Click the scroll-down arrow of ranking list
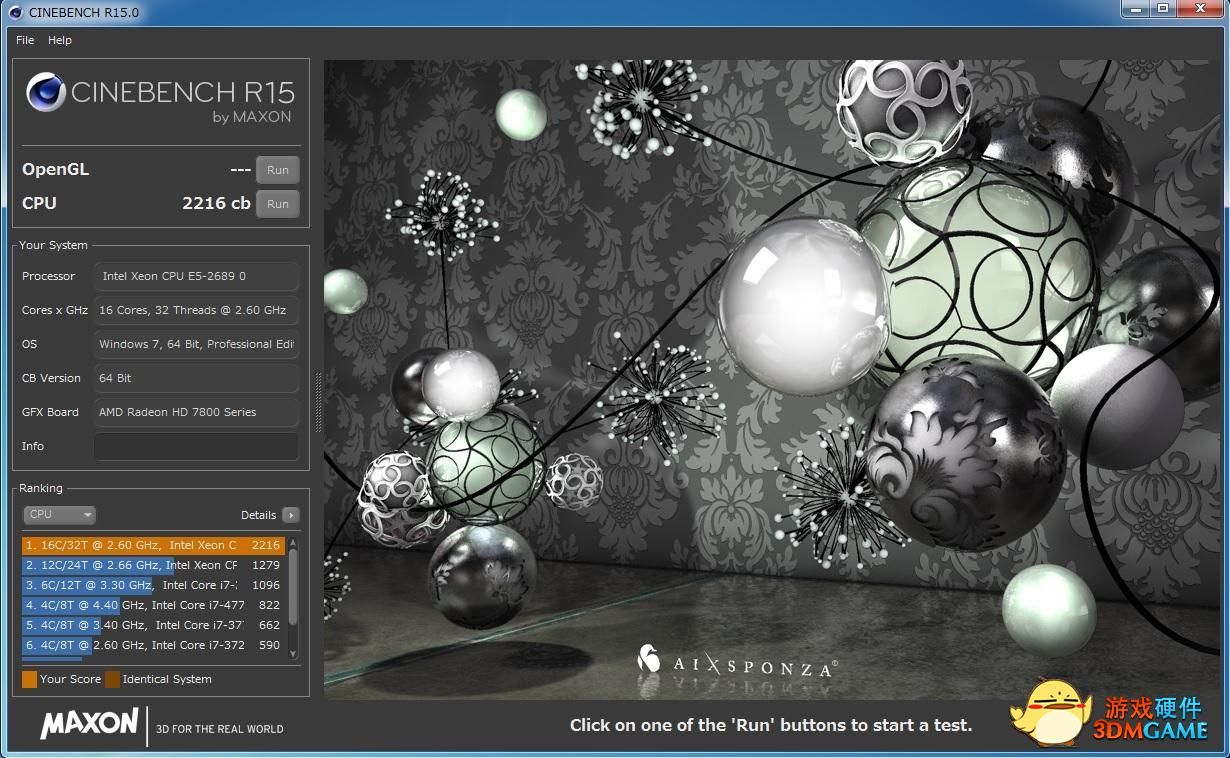Image resolution: width=1230 pixels, height=758 pixels. click(x=293, y=654)
